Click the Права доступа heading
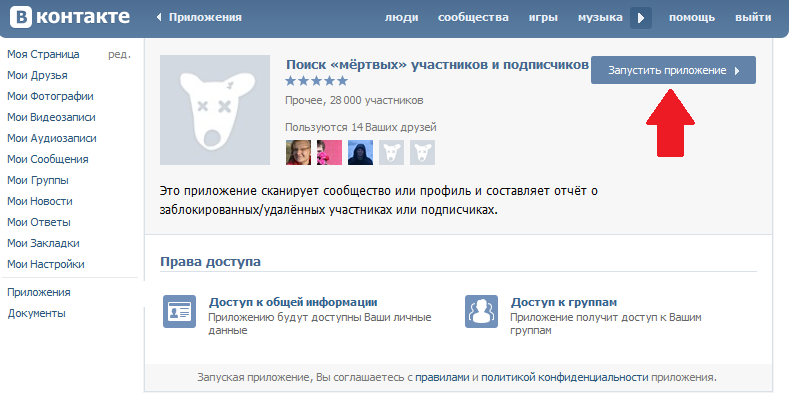 (x=210, y=262)
